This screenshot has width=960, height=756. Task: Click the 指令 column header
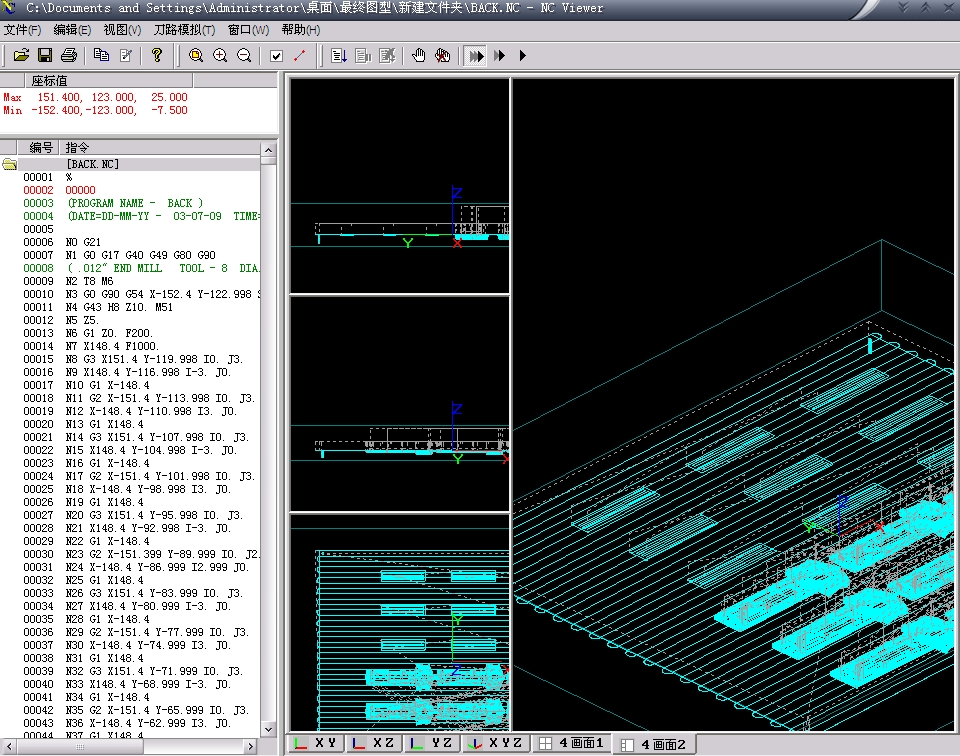(78, 147)
